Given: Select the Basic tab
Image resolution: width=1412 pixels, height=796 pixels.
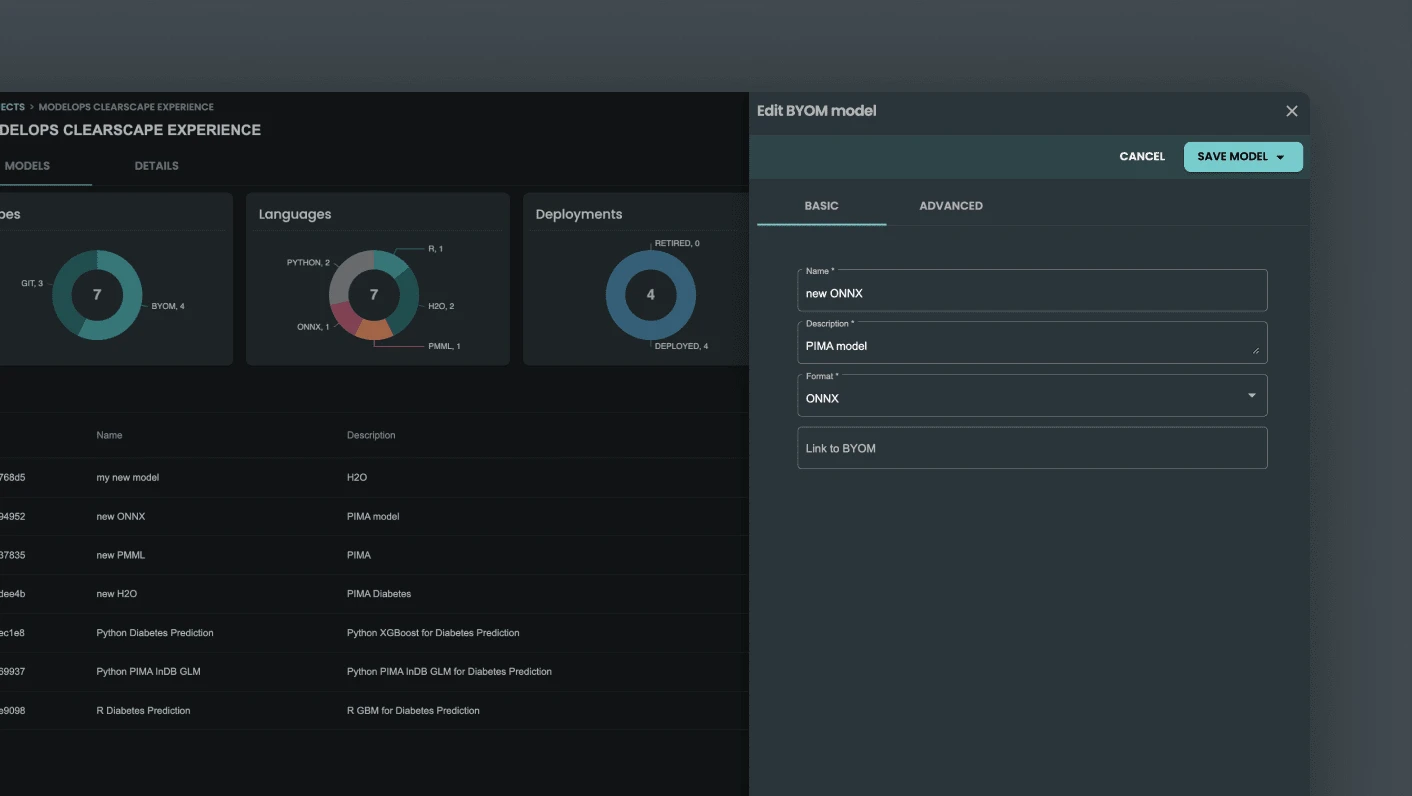Looking at the screenshot, I should (822, 206).
